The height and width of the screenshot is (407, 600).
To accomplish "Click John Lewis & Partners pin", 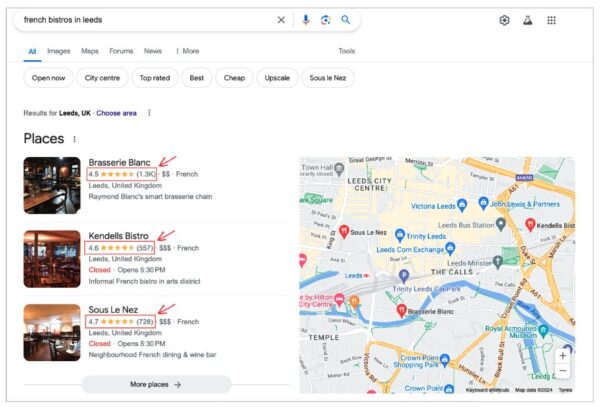I will pyautogui.click(x=483, y=203).
